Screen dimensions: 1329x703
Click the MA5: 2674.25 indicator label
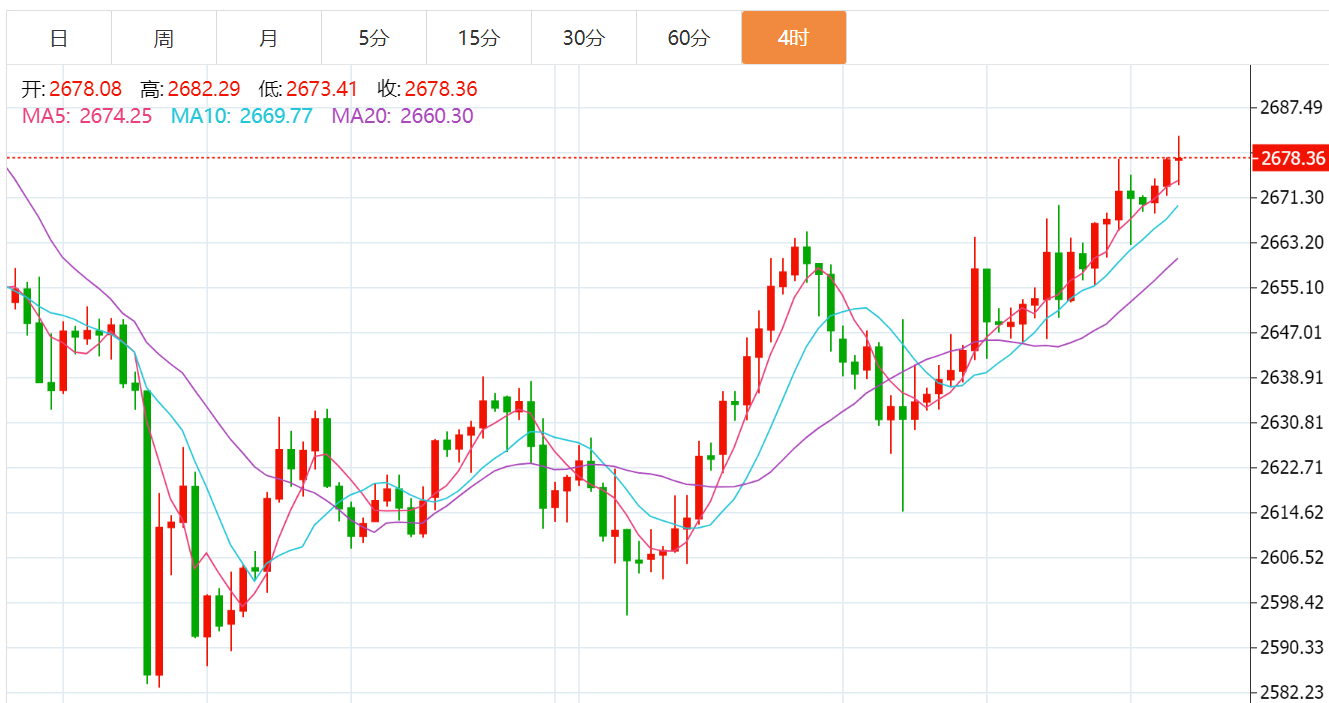click(87, 116)
